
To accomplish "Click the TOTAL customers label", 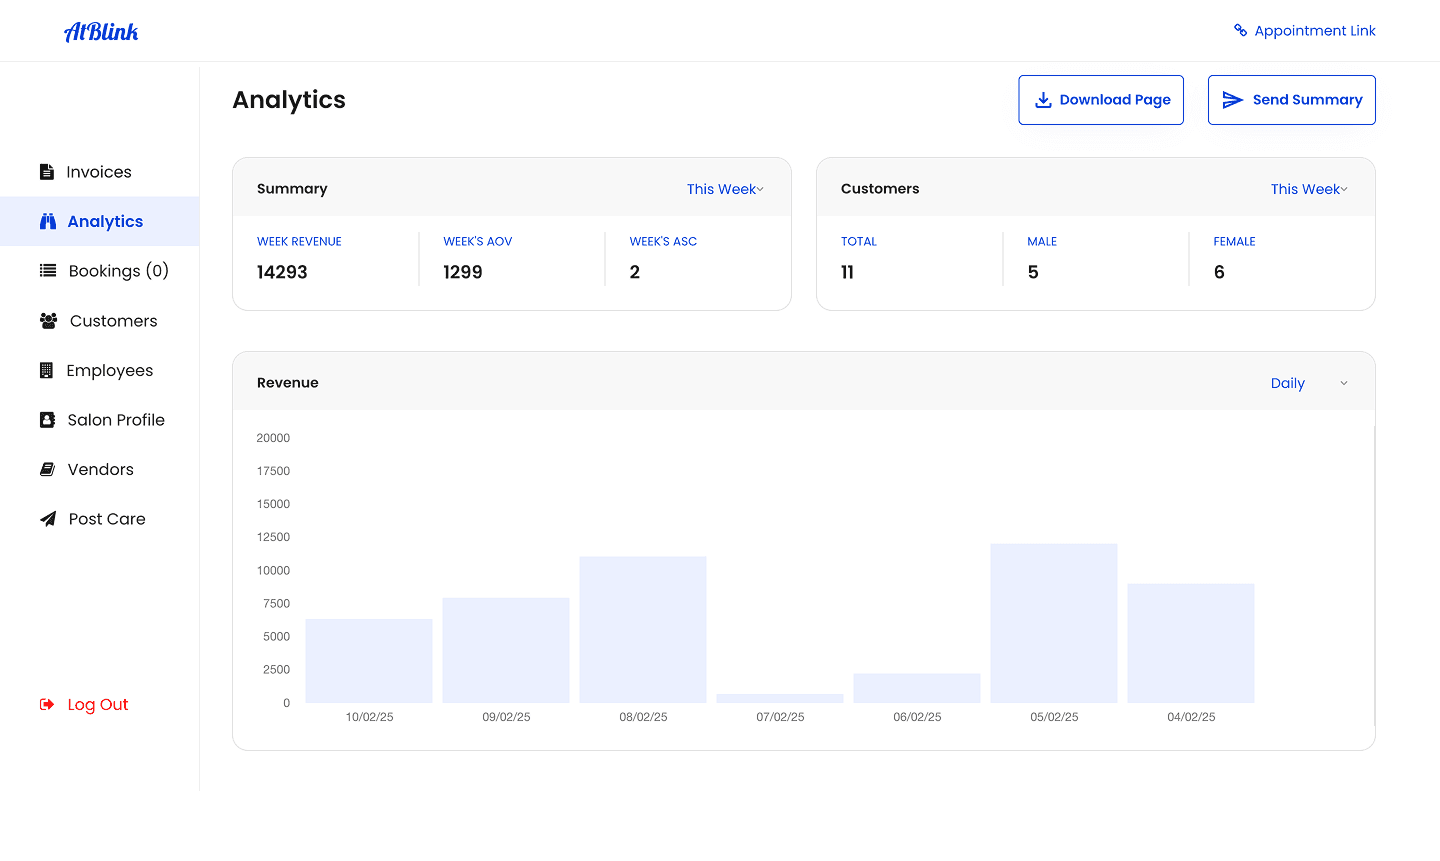I will click(x=859, y=242).
